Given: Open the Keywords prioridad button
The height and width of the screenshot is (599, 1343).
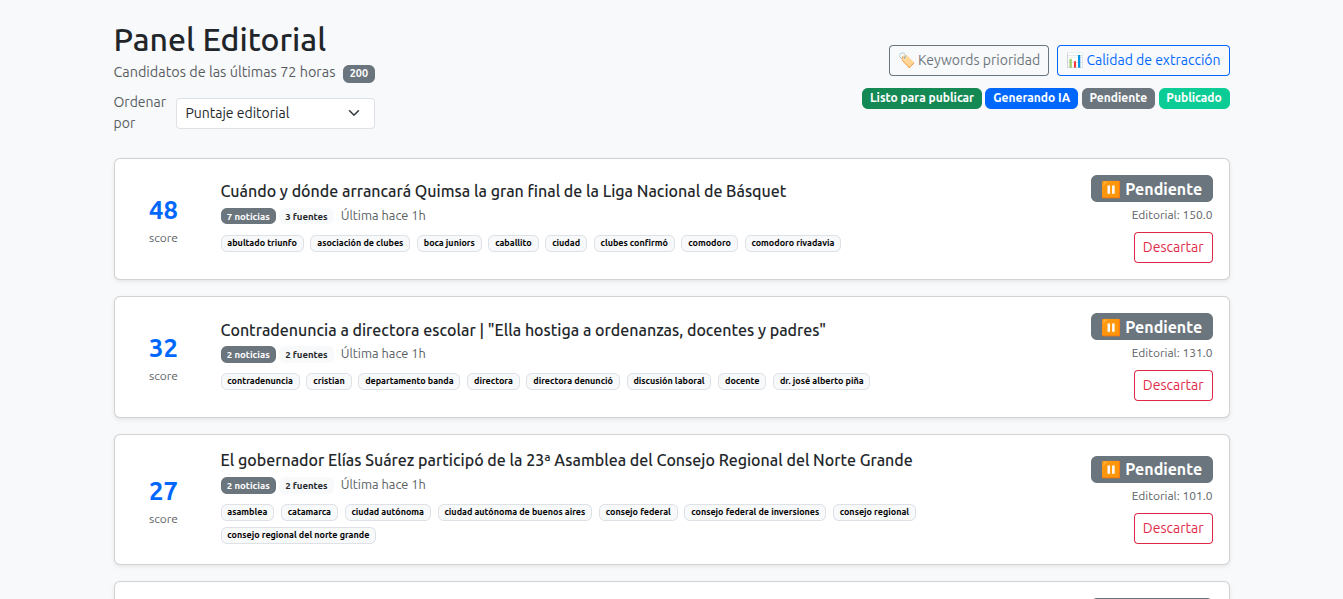Looking at the screenshot, I should coord(969,60).
